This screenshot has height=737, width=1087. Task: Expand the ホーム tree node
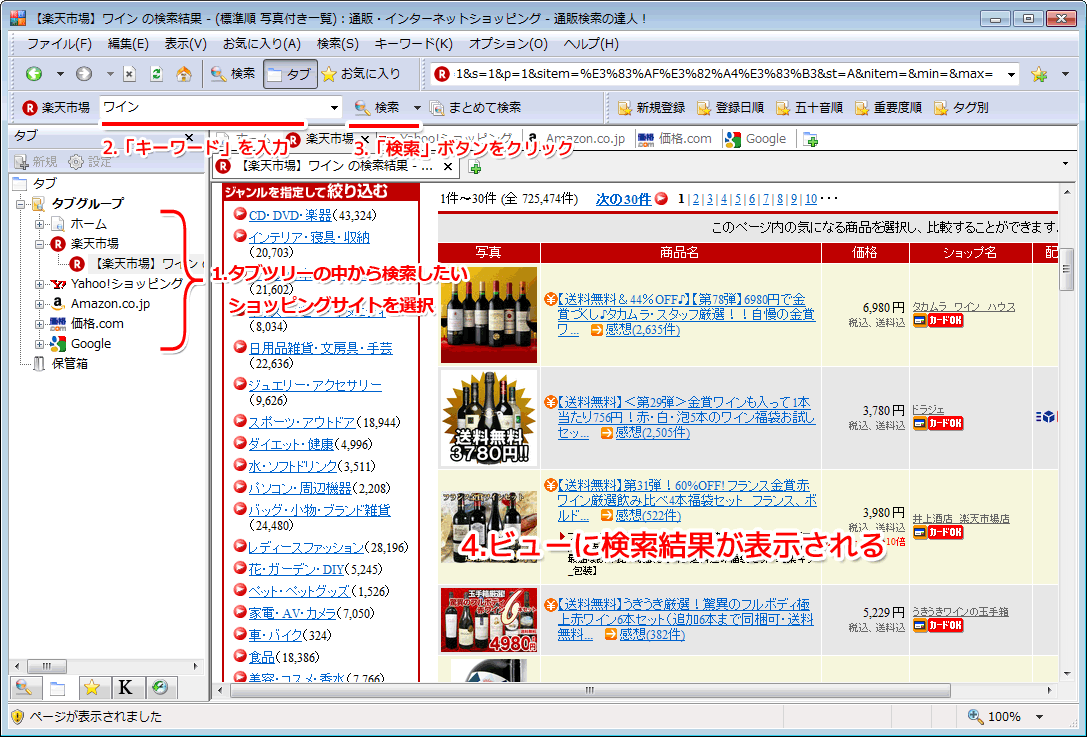pos(40,224)
